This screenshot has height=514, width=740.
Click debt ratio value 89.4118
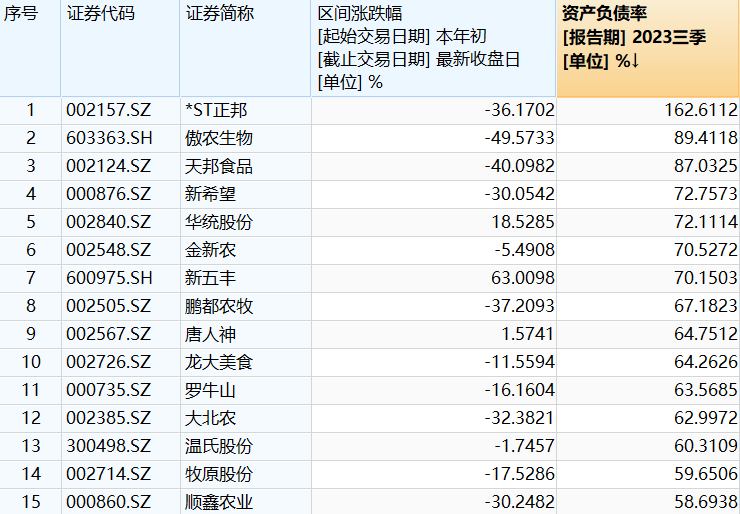[x=706, y=138]
